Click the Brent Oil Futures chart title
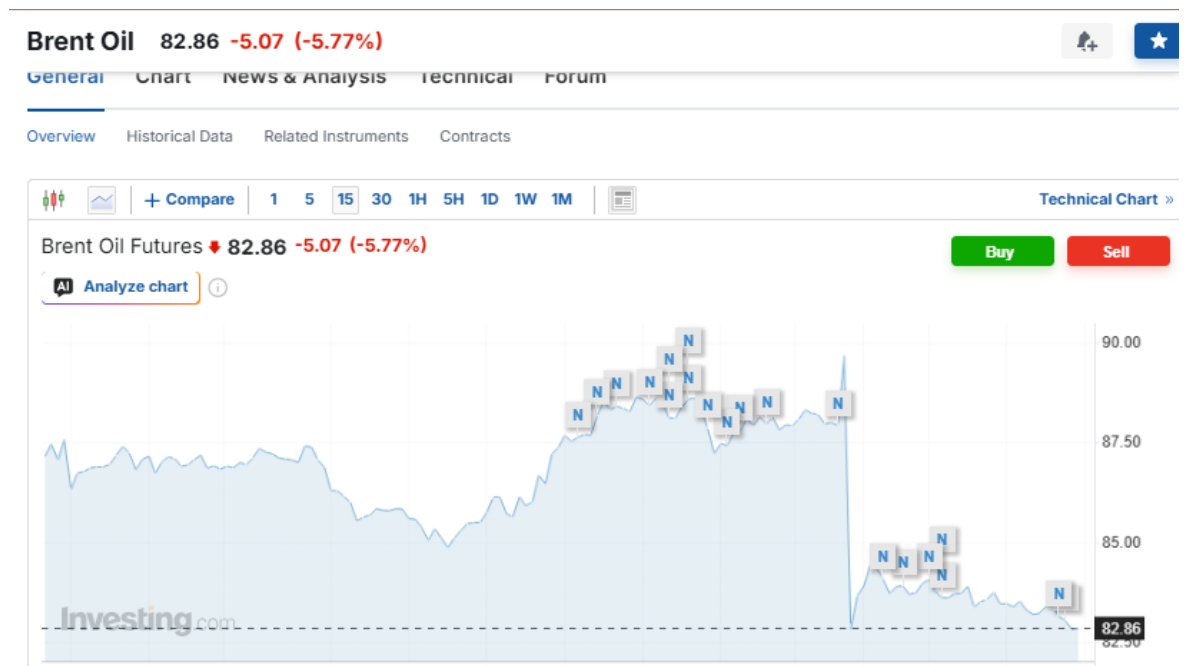Image resolution: width=1189 pixels, height=666 pixels. pos(121,247)
